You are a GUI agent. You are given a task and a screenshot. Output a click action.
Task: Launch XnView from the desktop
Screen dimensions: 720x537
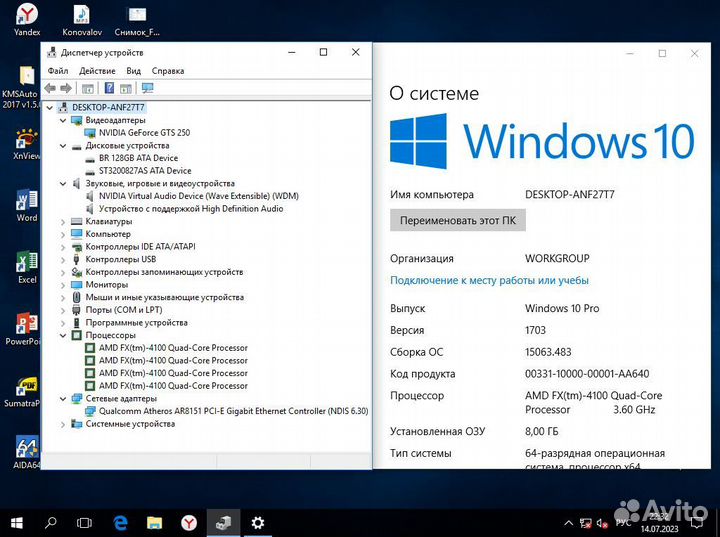click(x=26, y=143)
